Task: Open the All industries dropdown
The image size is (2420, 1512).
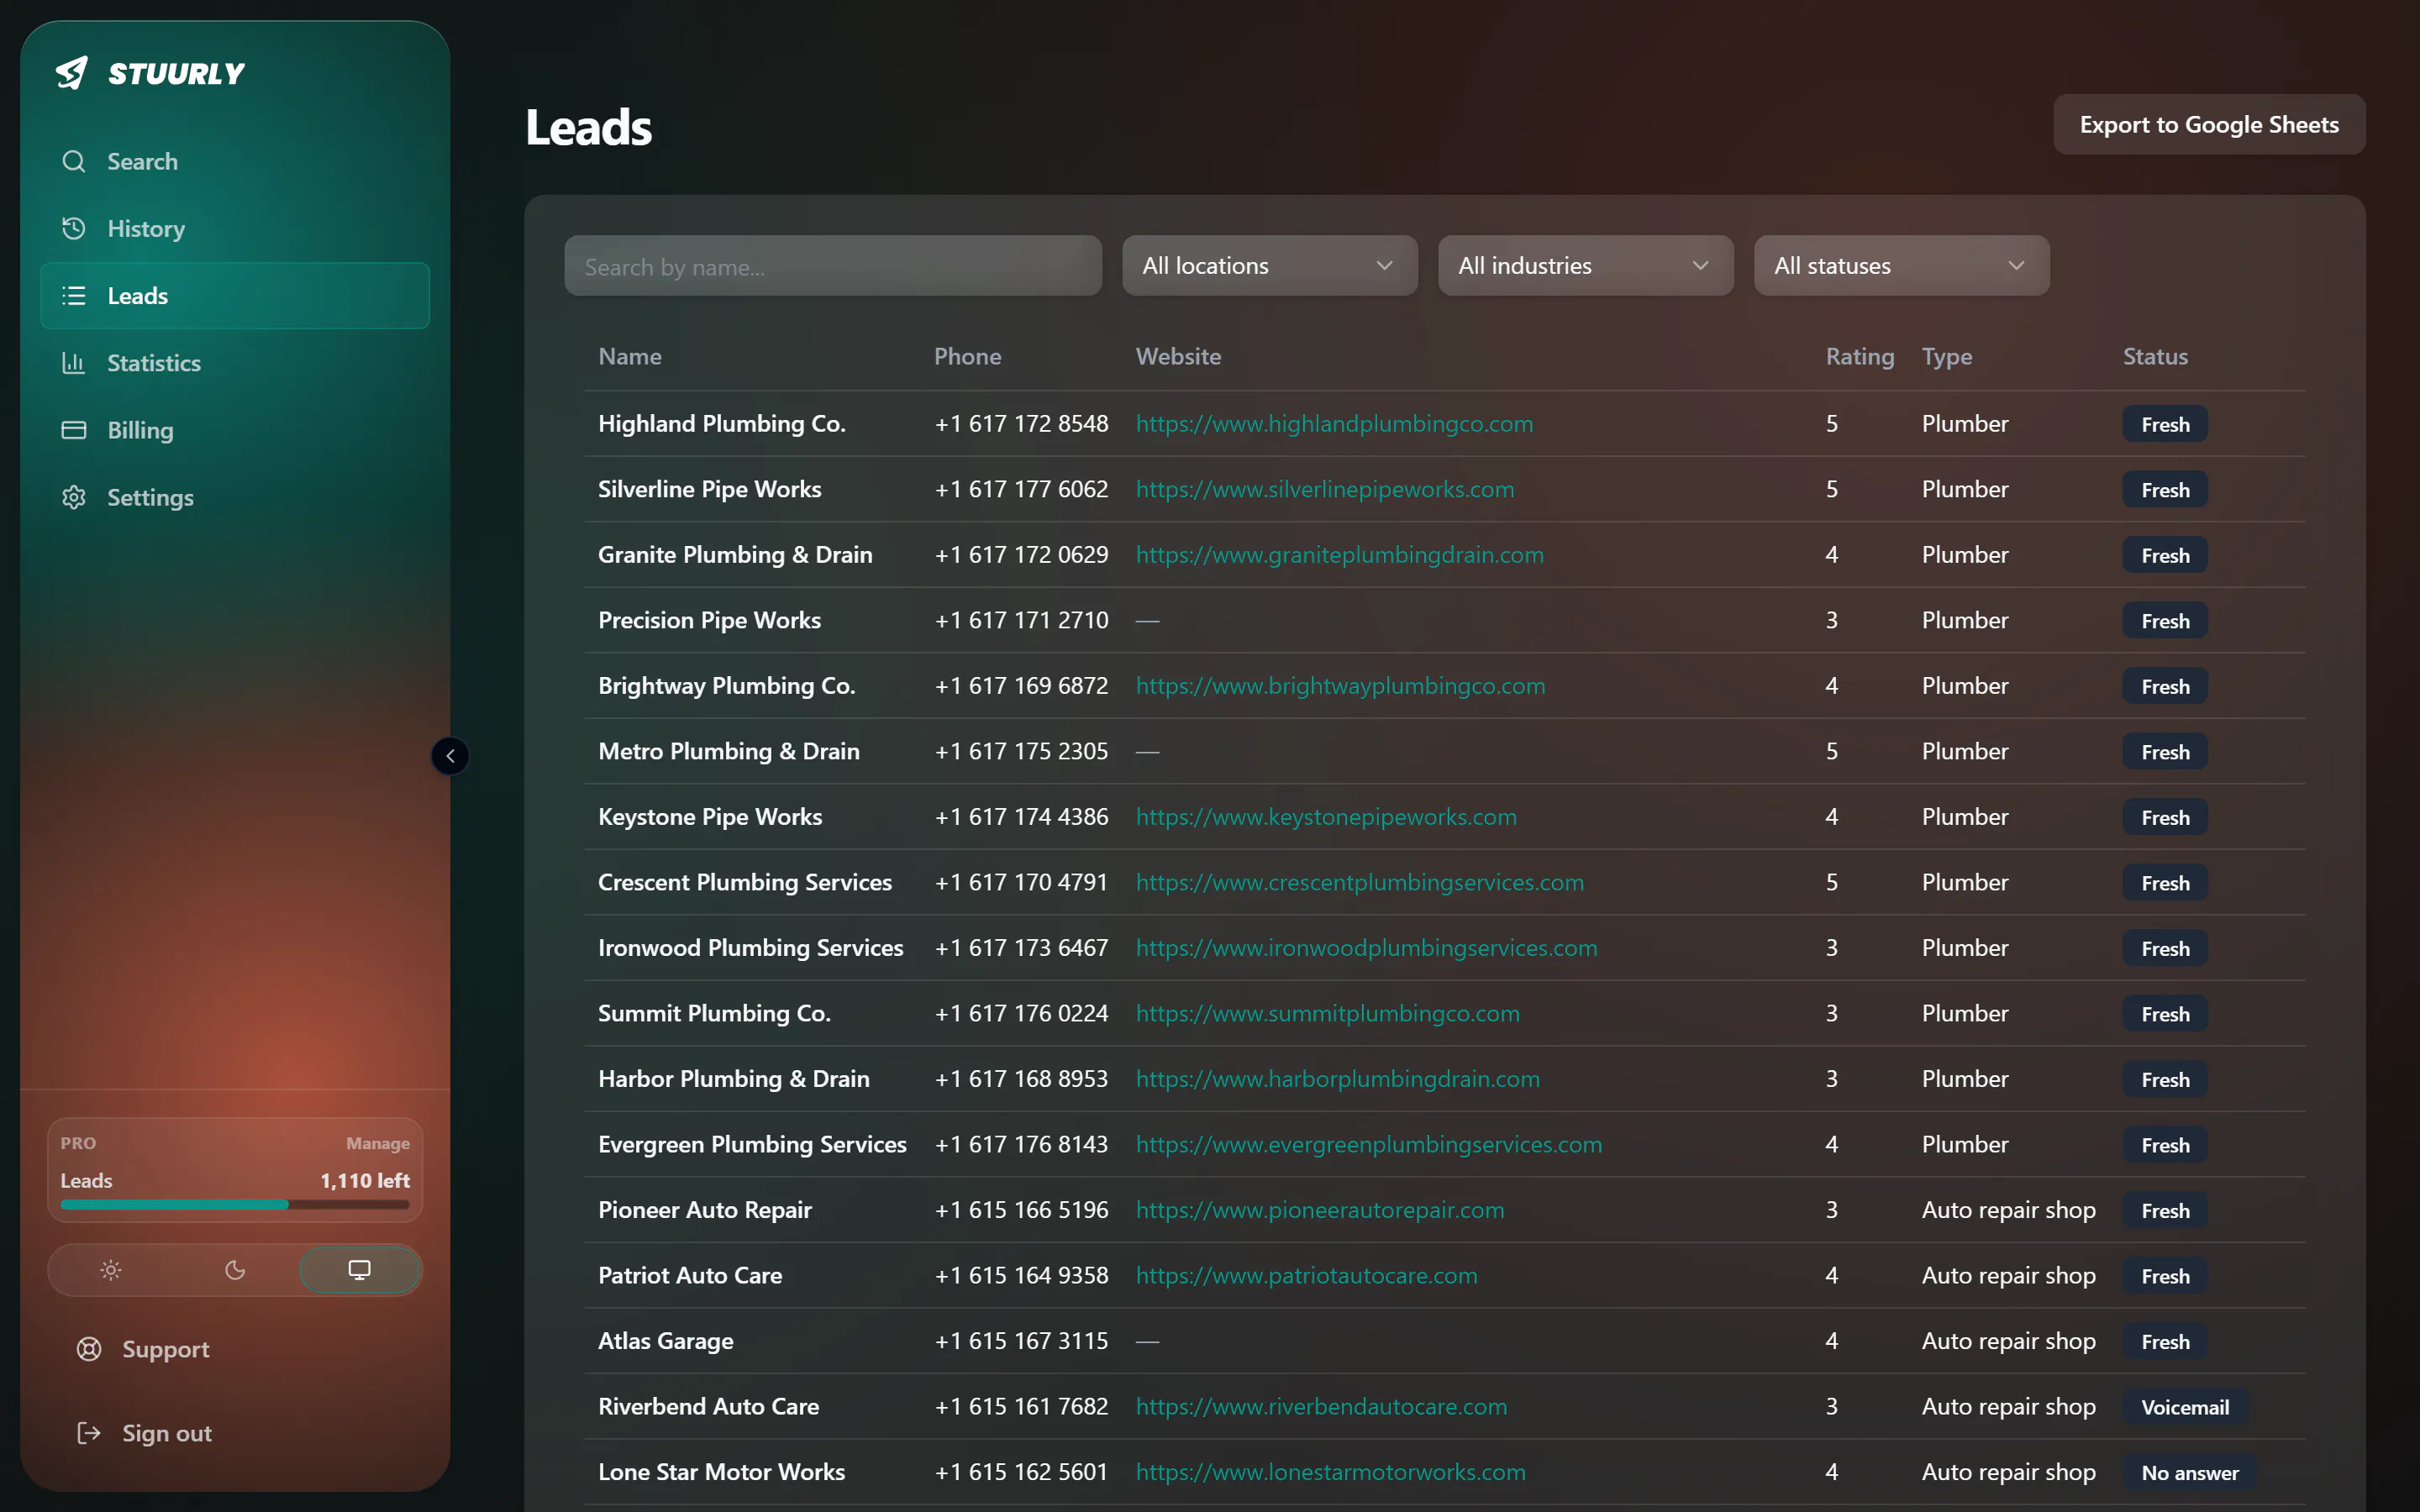Action: [1586, 266]
